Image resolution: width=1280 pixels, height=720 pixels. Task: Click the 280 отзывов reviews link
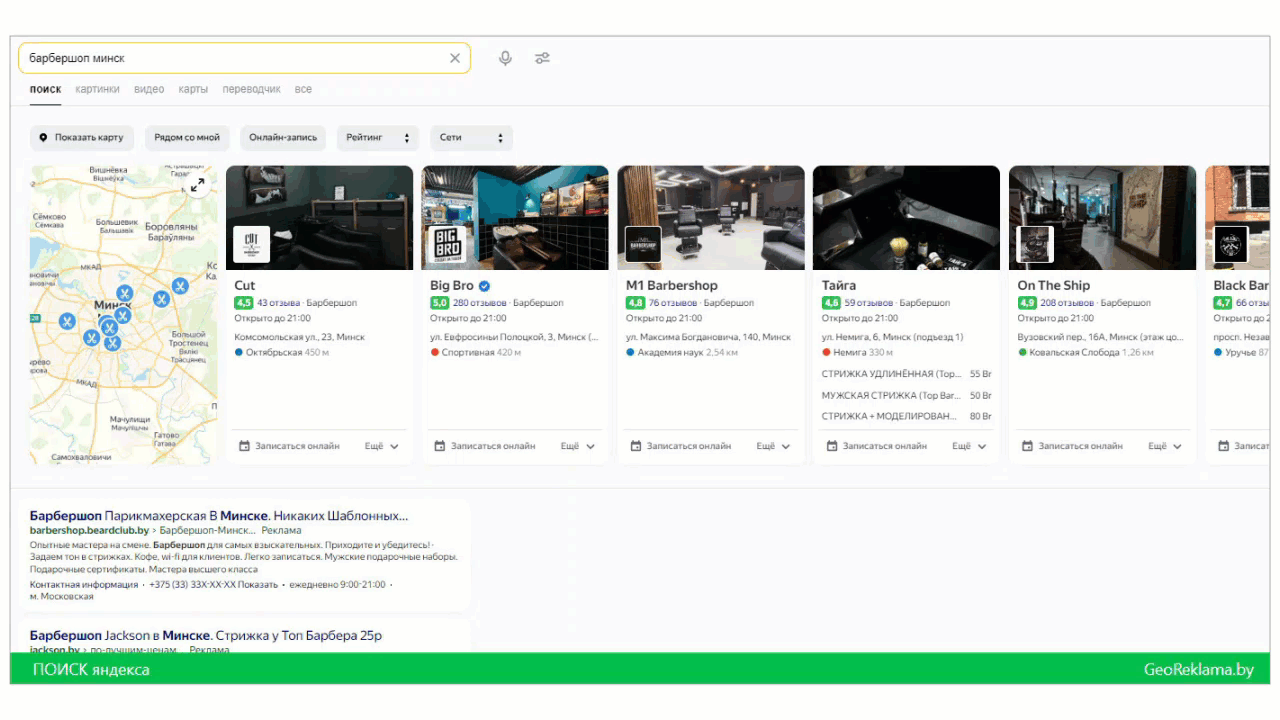click(x=480, y=303)
